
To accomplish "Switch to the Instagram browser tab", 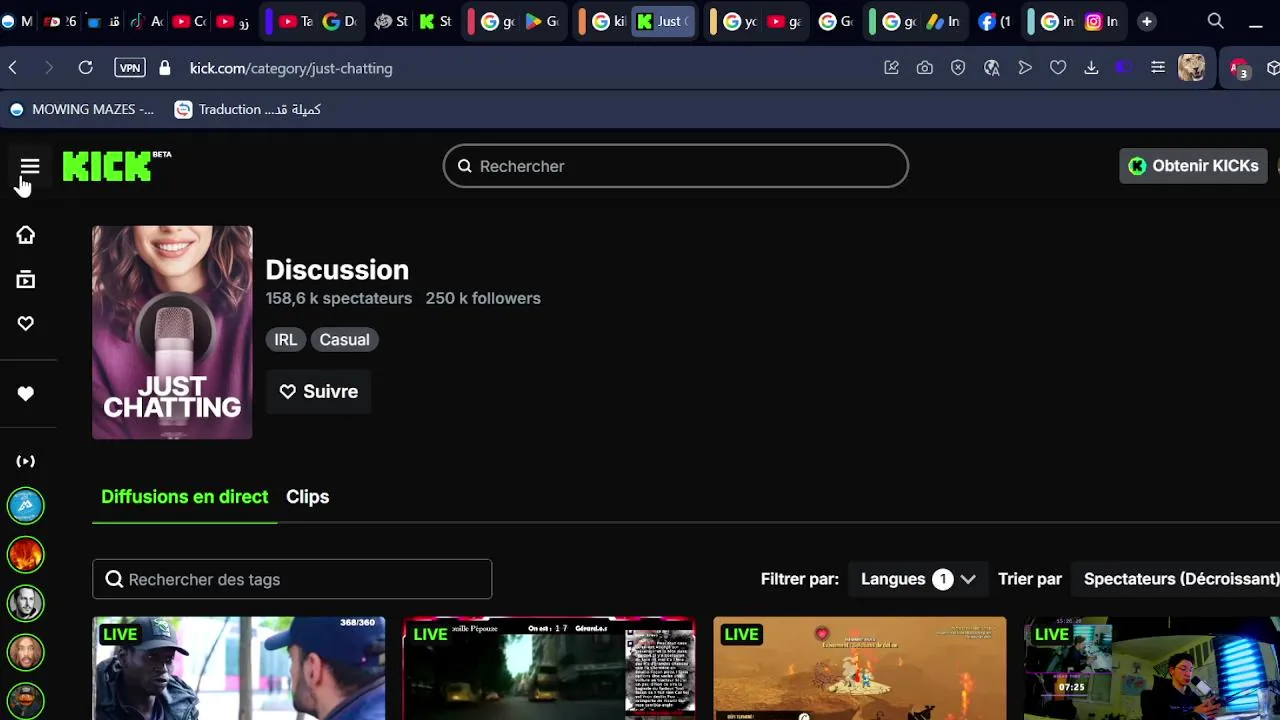I will (1102, 21).
